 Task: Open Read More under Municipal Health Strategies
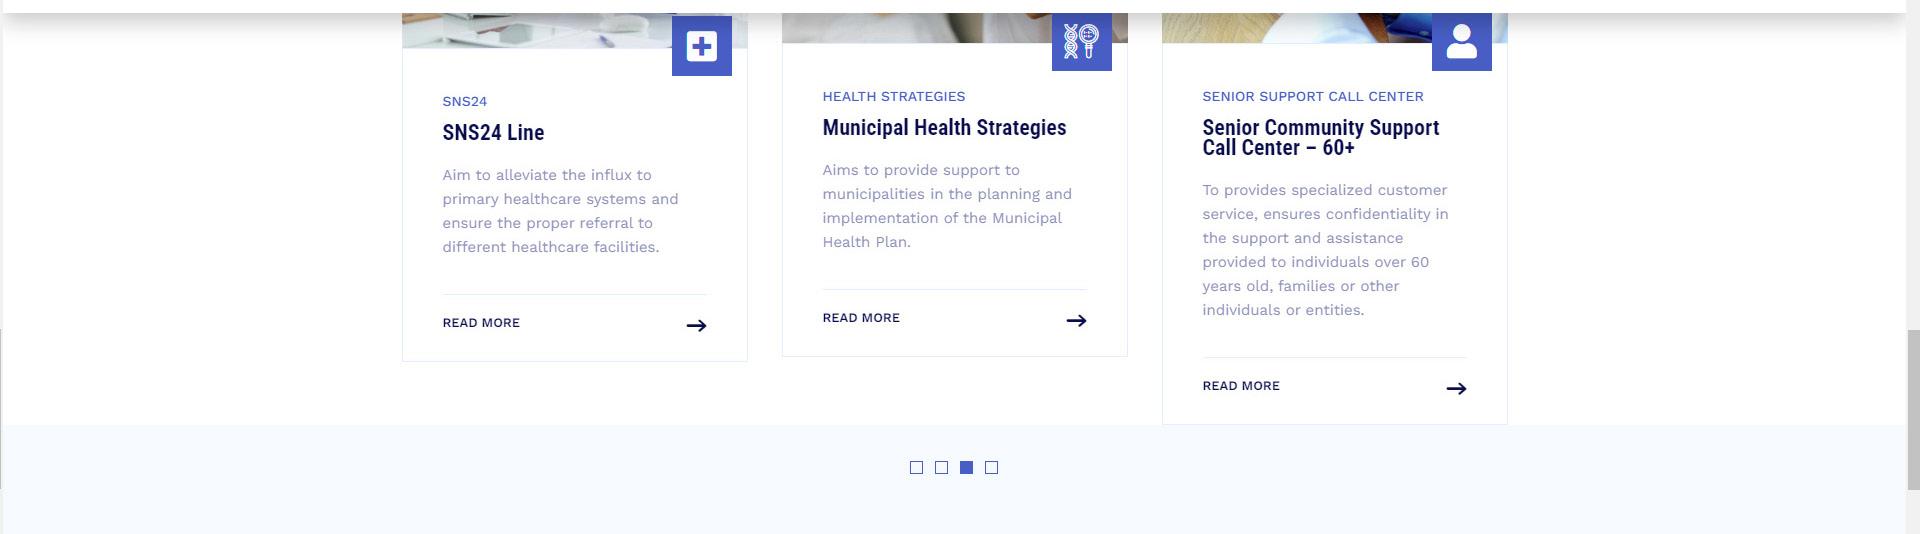861,318
